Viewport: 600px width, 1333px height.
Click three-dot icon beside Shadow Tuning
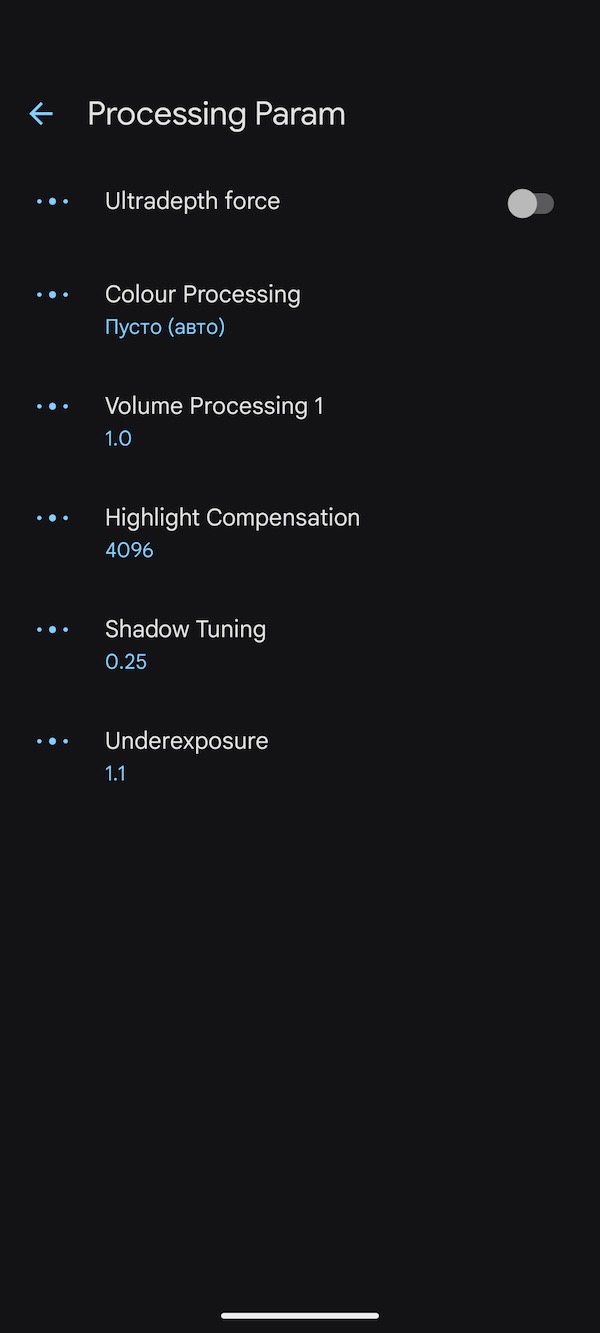53,630
